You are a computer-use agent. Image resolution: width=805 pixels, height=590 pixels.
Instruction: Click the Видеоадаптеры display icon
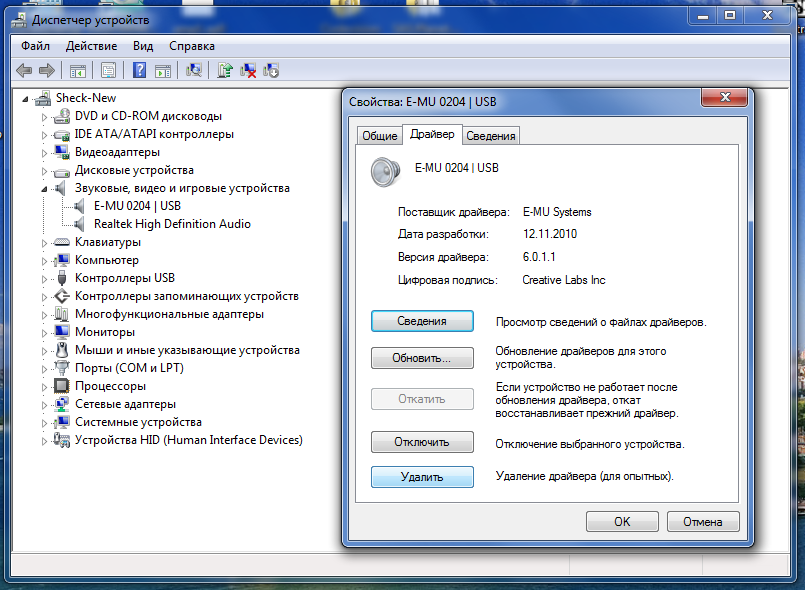[62, 152]
